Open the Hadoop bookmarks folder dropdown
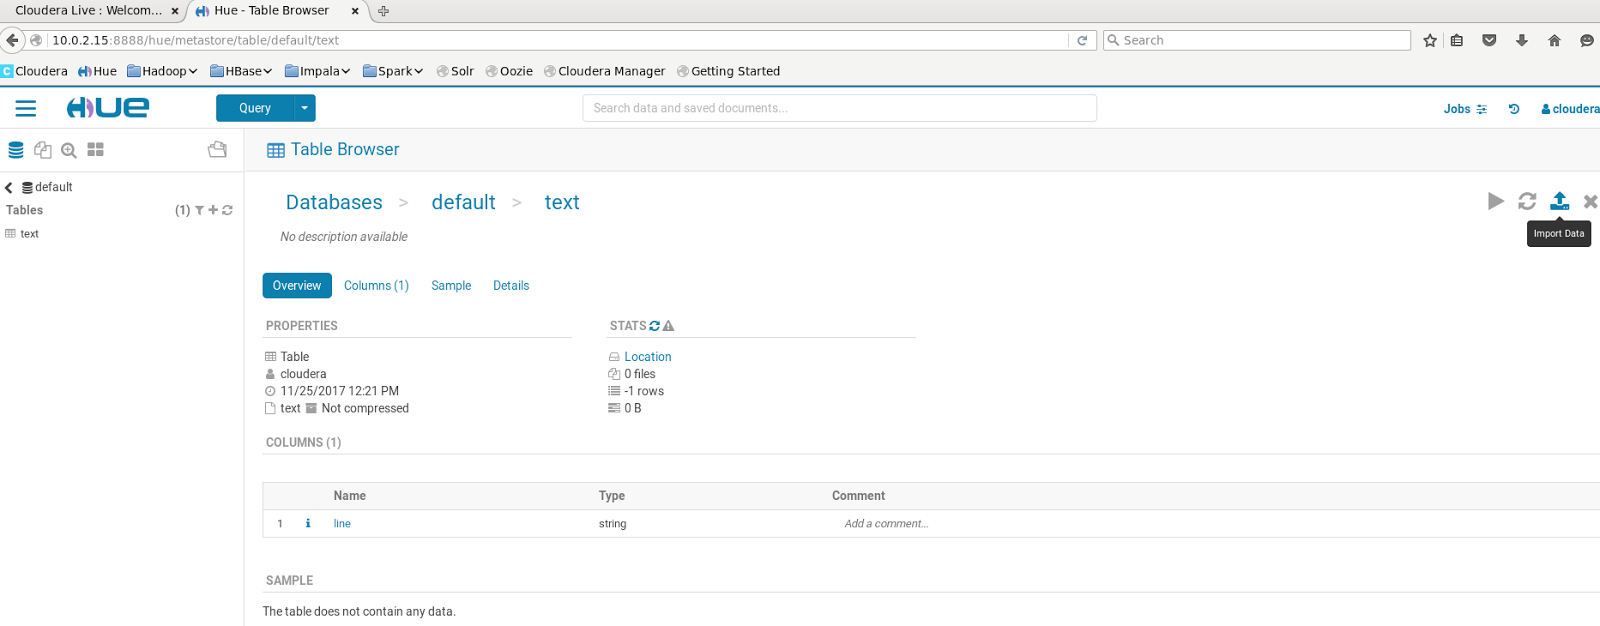The height and width of the screenshot is (626, 1600). point(162,71)
